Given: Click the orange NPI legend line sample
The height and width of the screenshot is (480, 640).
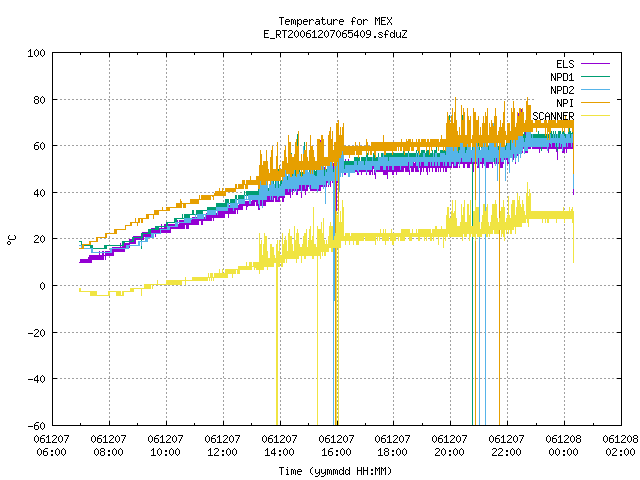Looking at the screenshot, I should [x=595, y=103].
